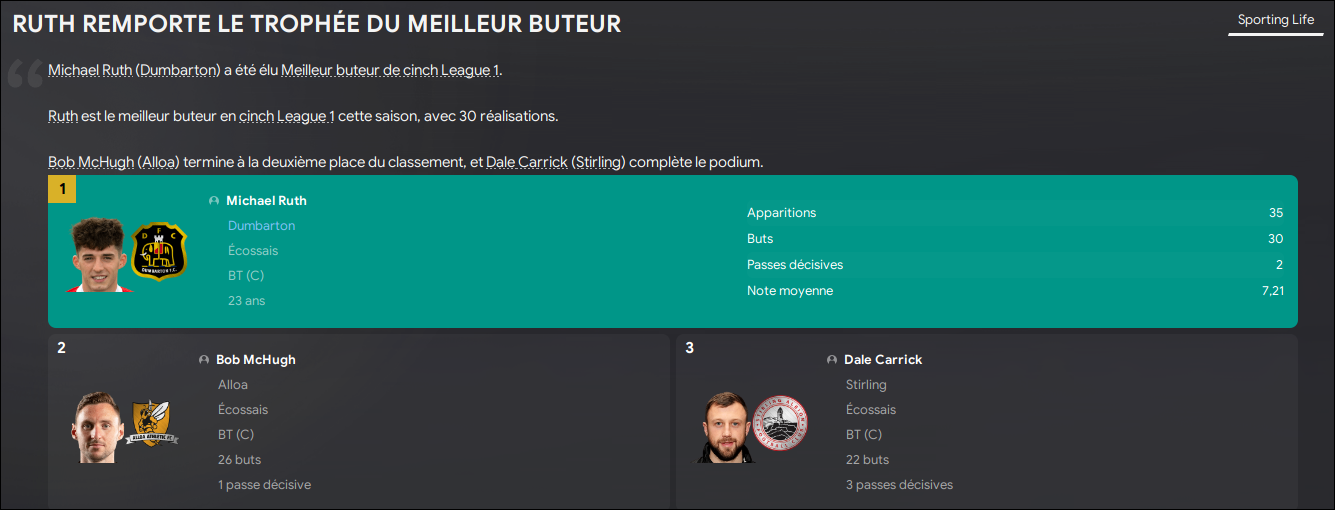Open the Meilleur buteur de cinch League 1 link
The height and width of the screenshot is (510, 1335).
pyautogui.click(x=390, y=70)
